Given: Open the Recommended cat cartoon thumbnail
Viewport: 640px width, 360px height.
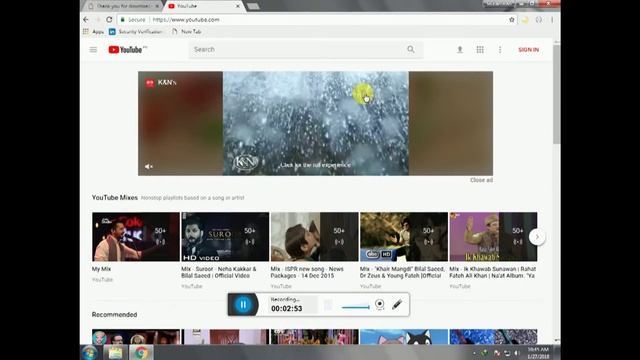Looking at the screenshot, I should click(404, 337).
